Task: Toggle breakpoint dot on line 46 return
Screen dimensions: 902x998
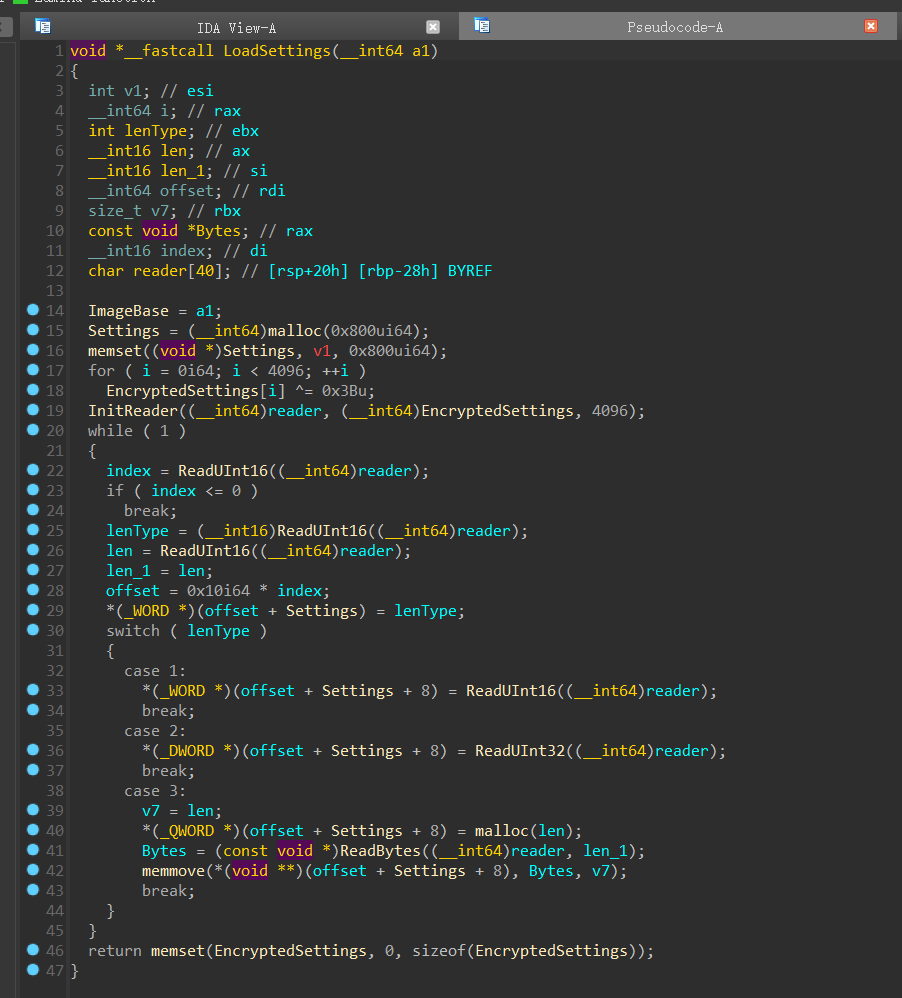Action: pos(32,951)
